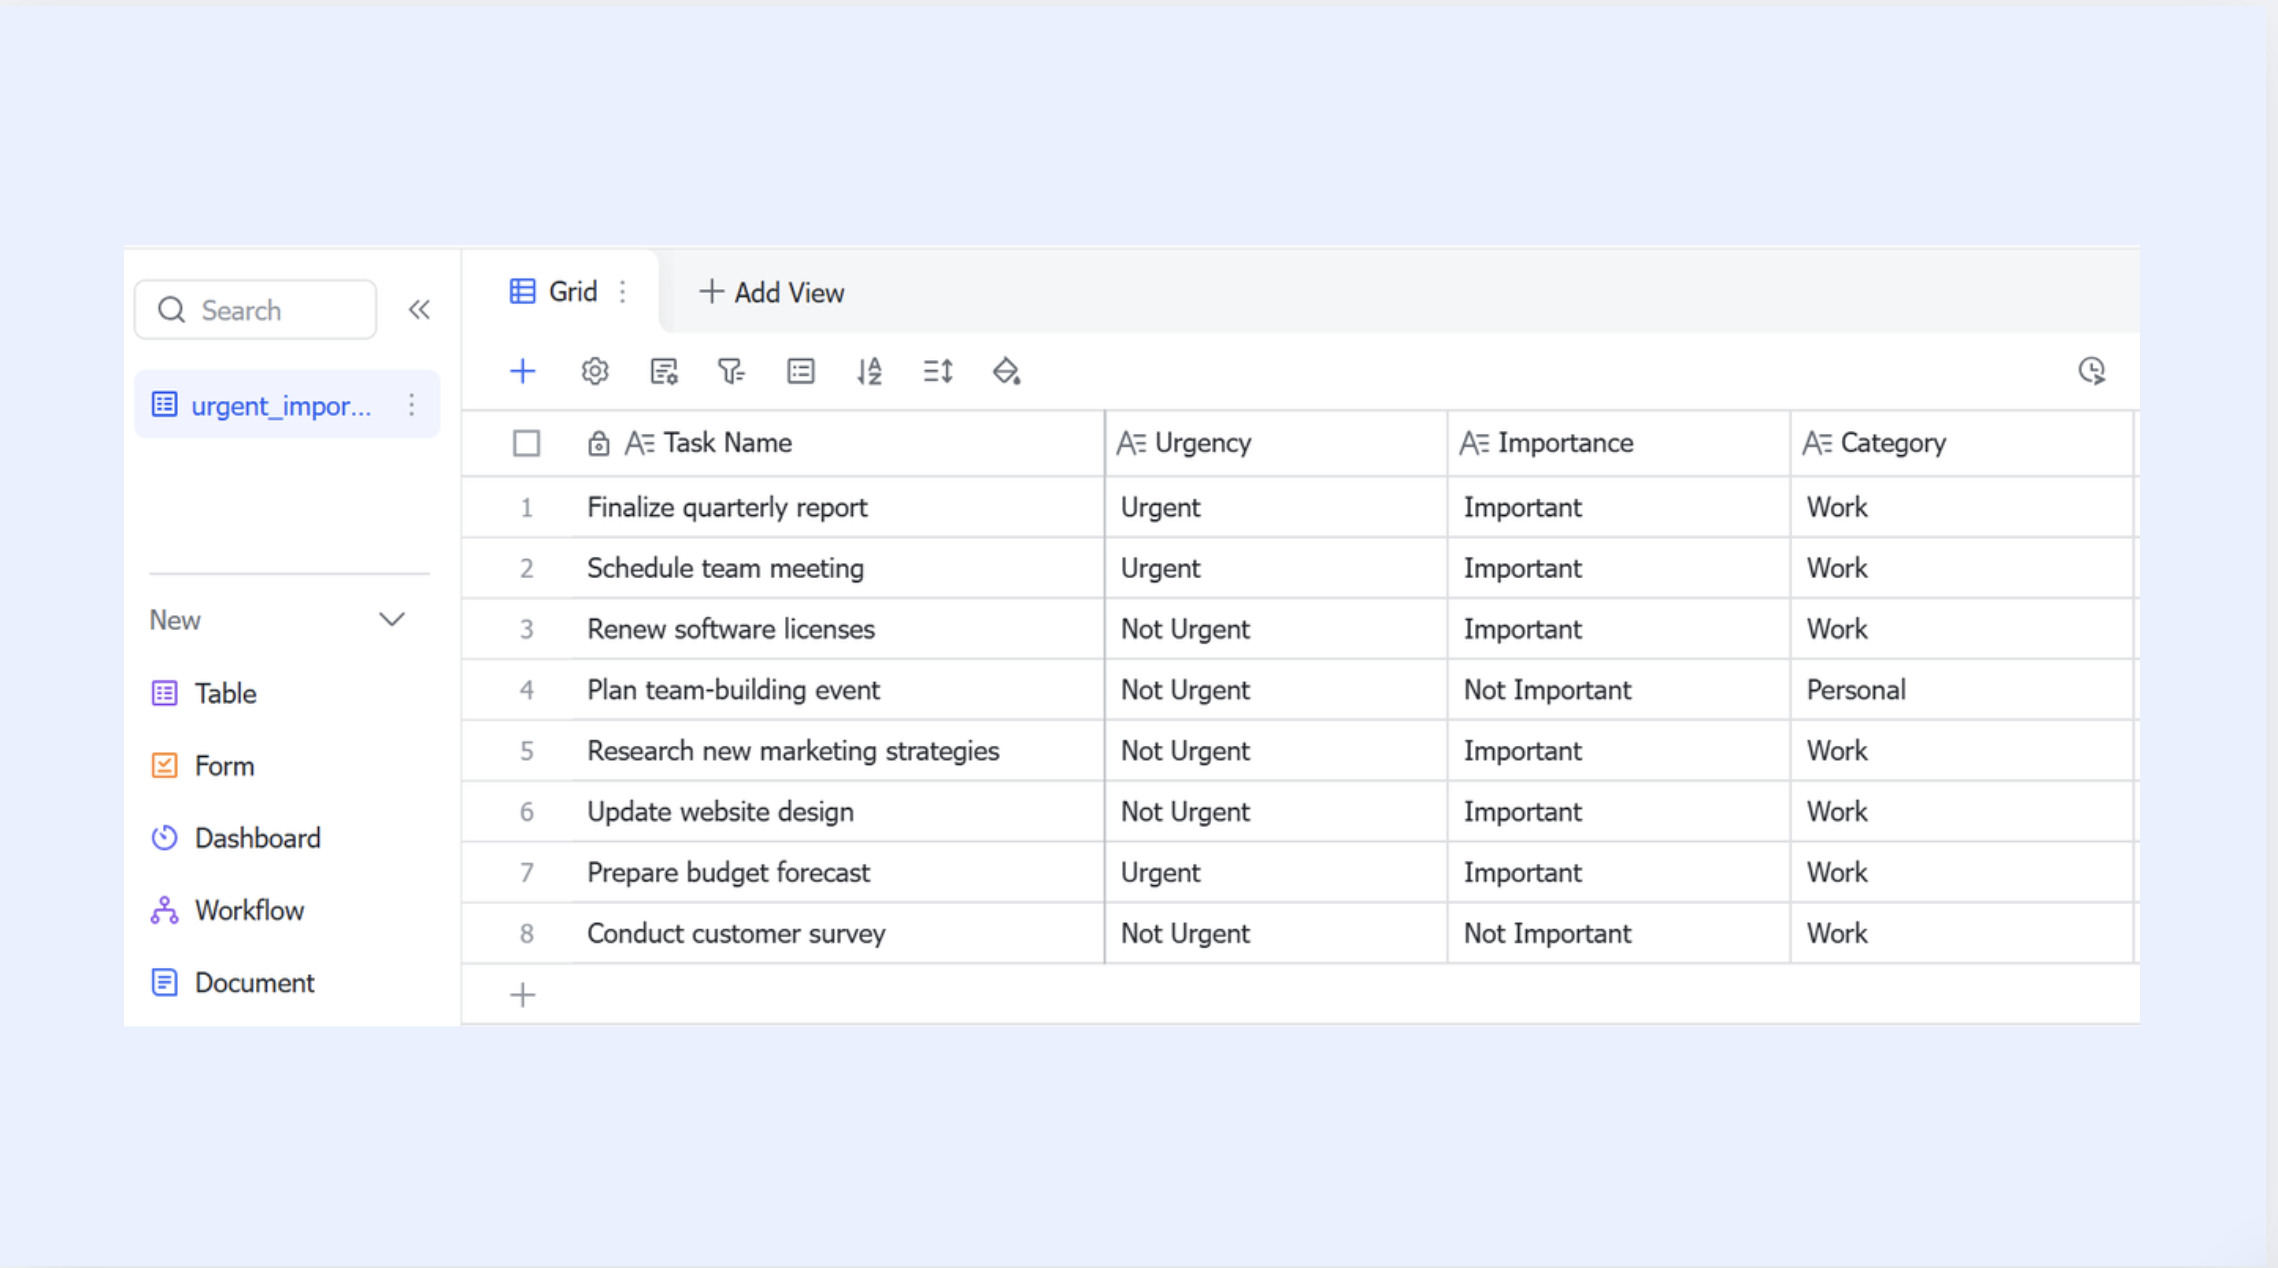Open the color fill bucket icon
Image resolution: width=2278 pixels, height=1268 pixels.
pos(1006,372)
